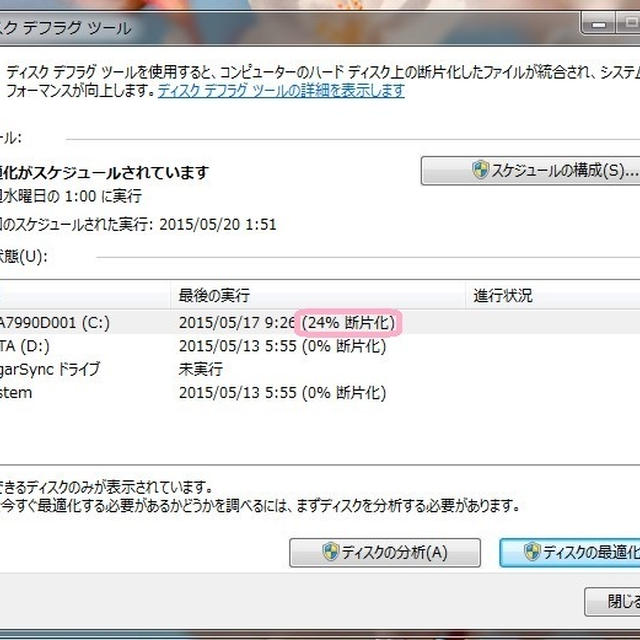The width and height of the screenshot is (640, 640).
Task: Click the 進行状況 column header
Action: [x=553, y=295]
